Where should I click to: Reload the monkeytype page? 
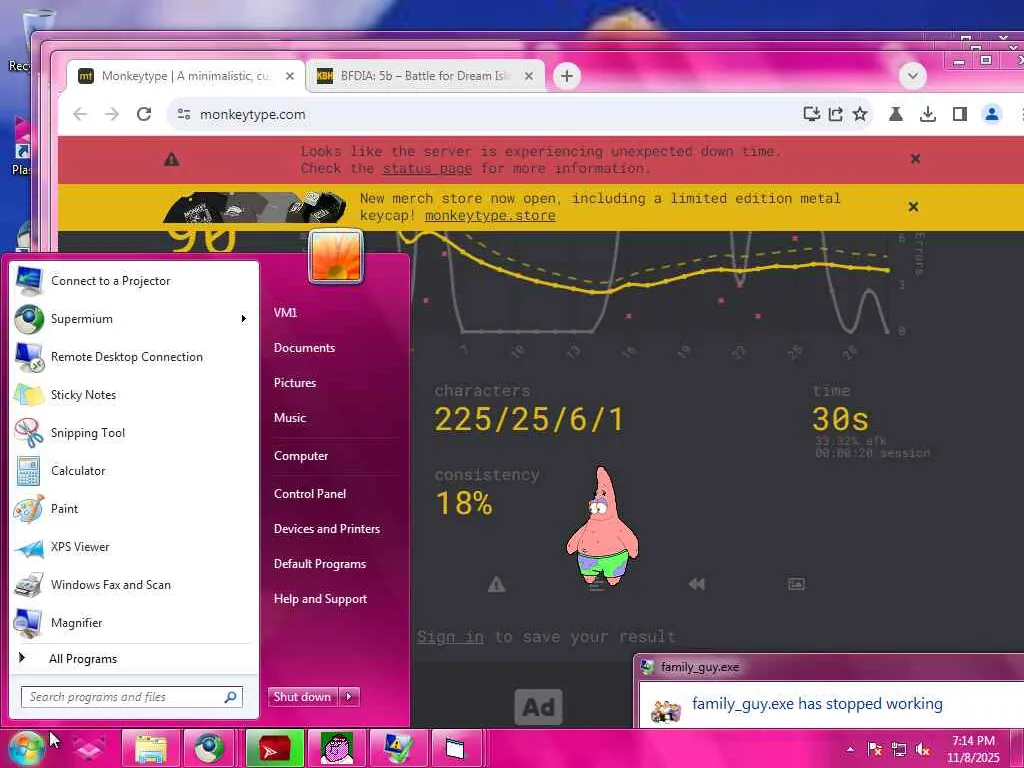click(x=144, y=114)
